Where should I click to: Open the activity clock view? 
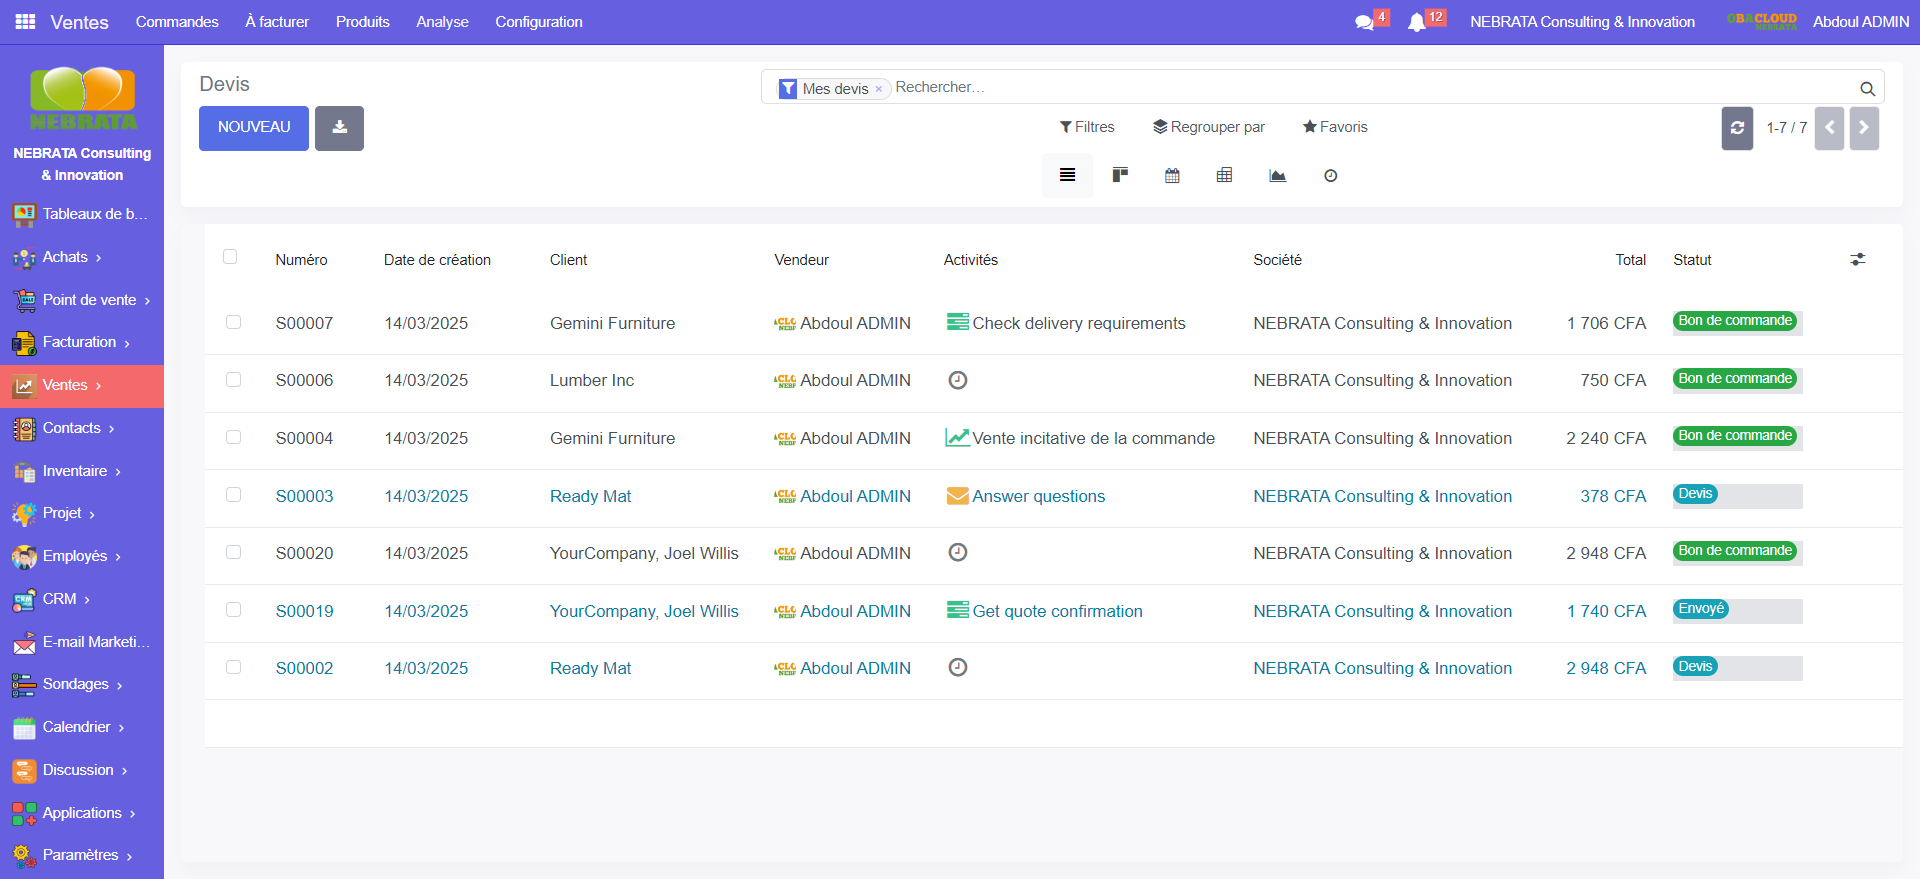pyautogui.click(x=1330, y=176)
